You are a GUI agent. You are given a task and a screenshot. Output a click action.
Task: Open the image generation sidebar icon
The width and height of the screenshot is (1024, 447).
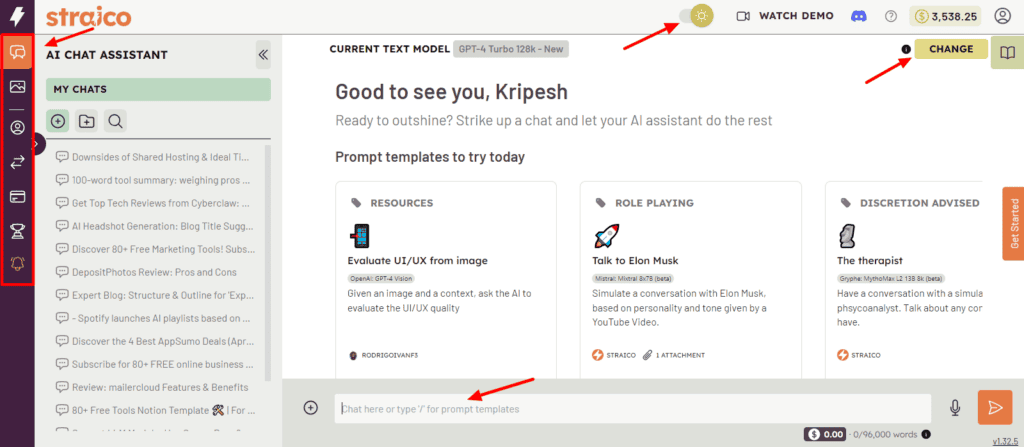[x=17, y=87]
